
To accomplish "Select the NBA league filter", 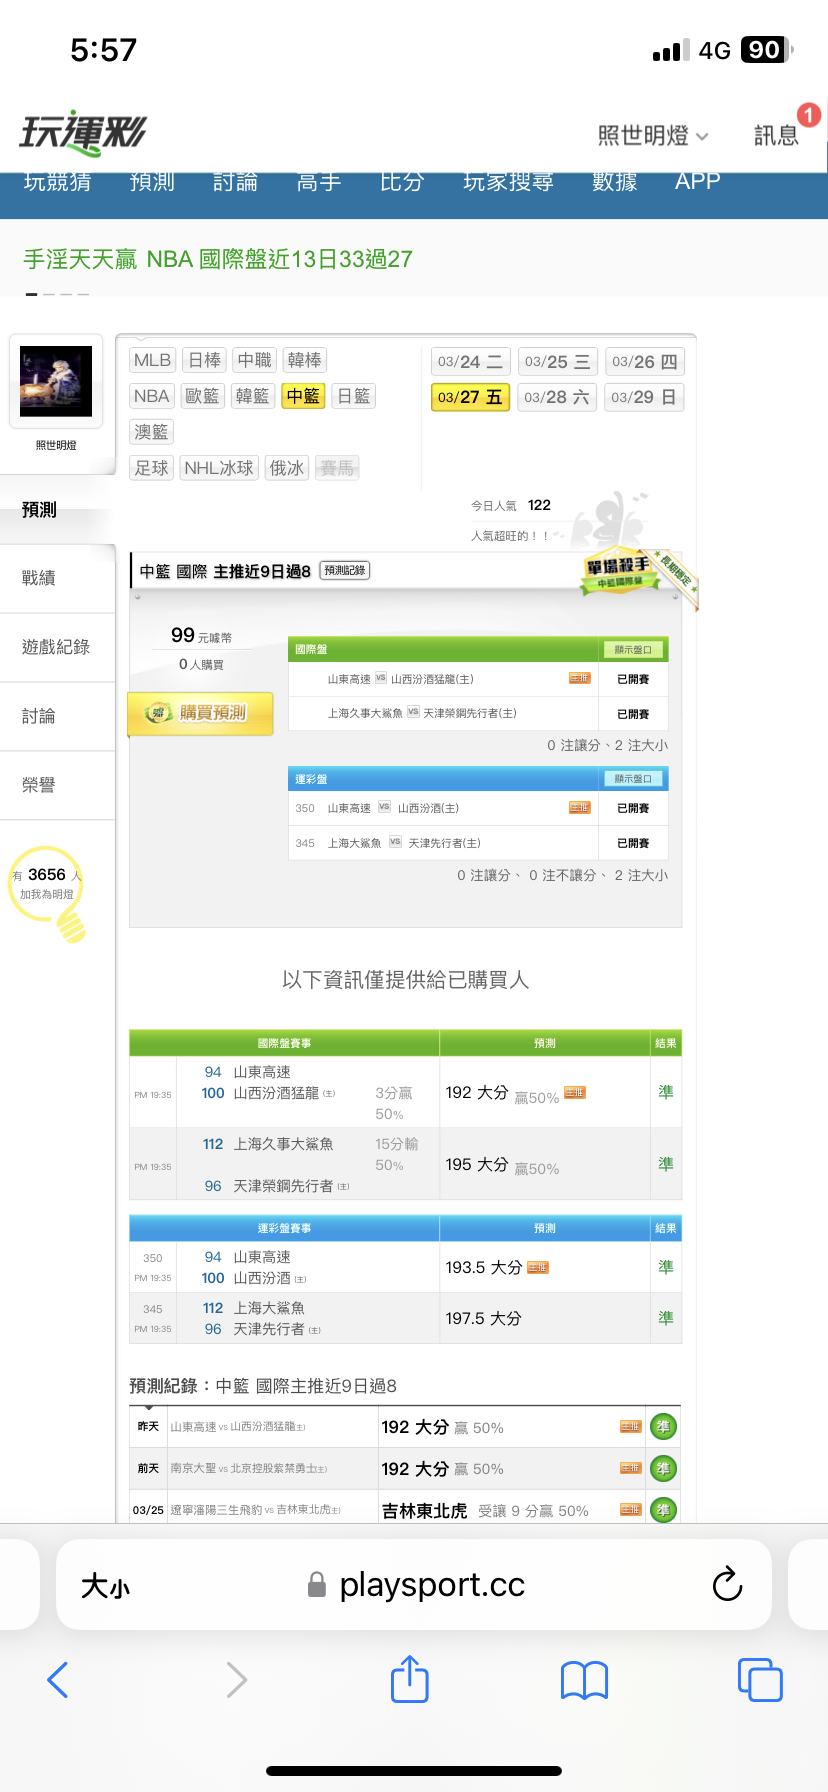I will pyautogui.click(x=152, y=396).
